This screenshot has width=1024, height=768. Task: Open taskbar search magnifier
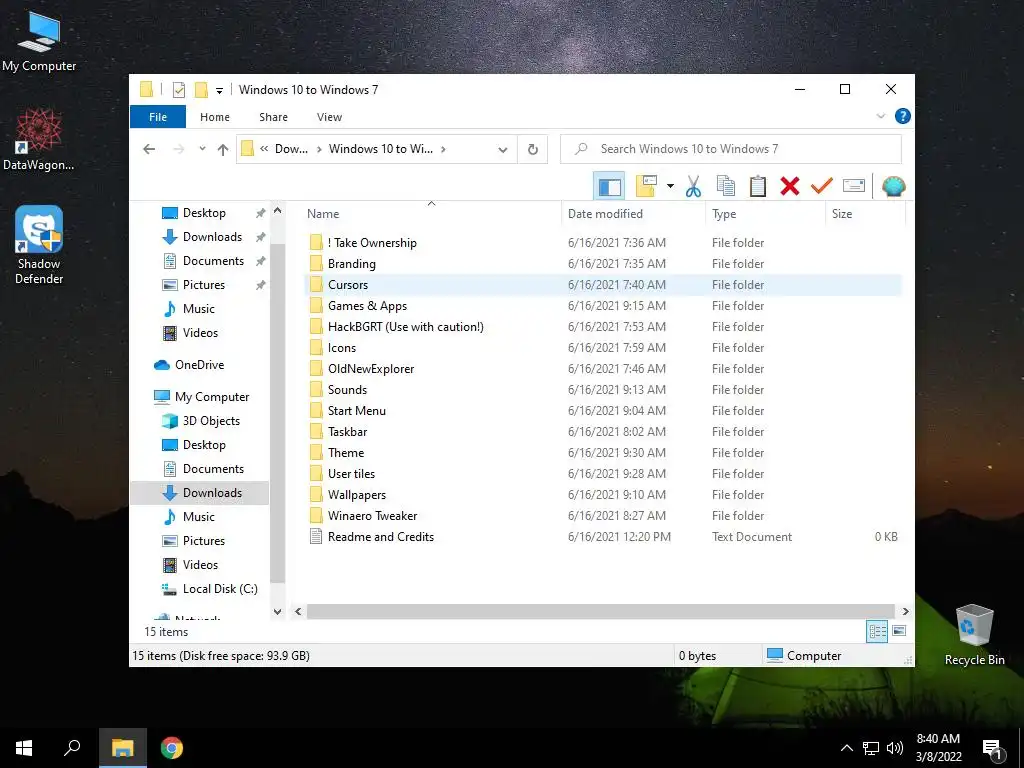[72, 748]
